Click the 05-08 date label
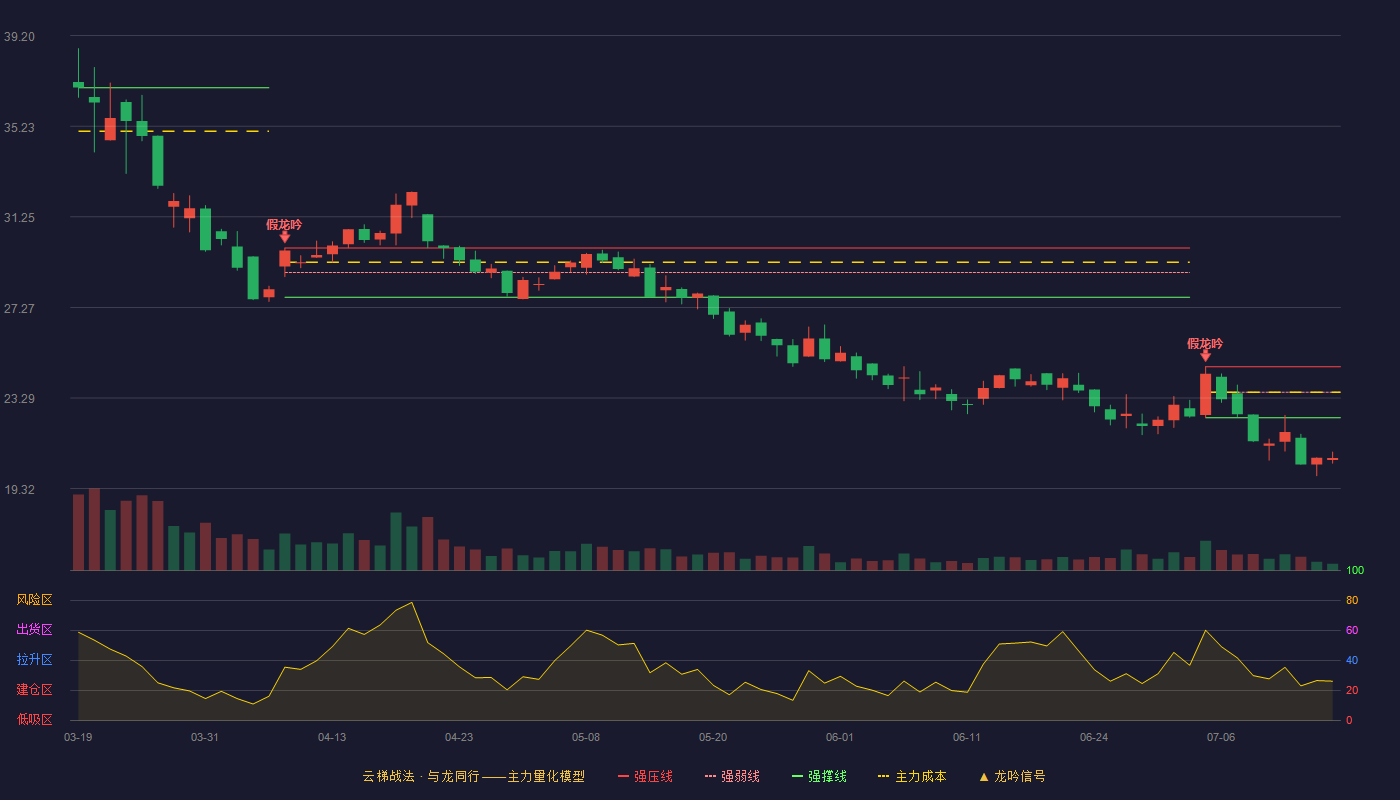Viewport: 1400px width, 800px height. coord(586,737)
